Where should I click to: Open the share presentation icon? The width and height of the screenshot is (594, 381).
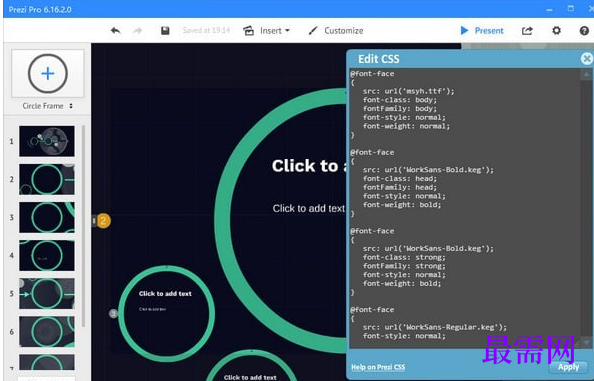[x=527, y=31]
